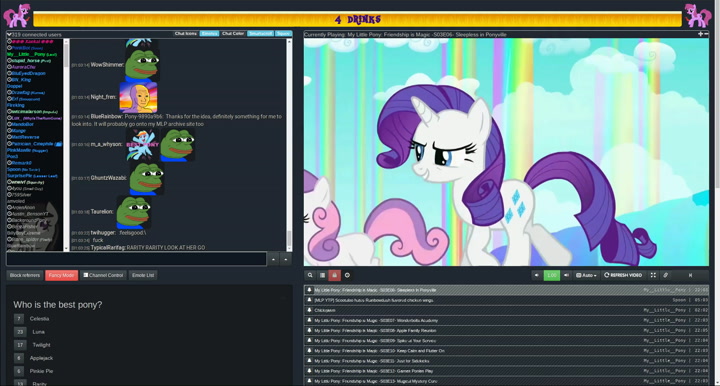The image size is (720, 386).
Task: Click user BlueEyedDragon in user list
Action: 28,73
